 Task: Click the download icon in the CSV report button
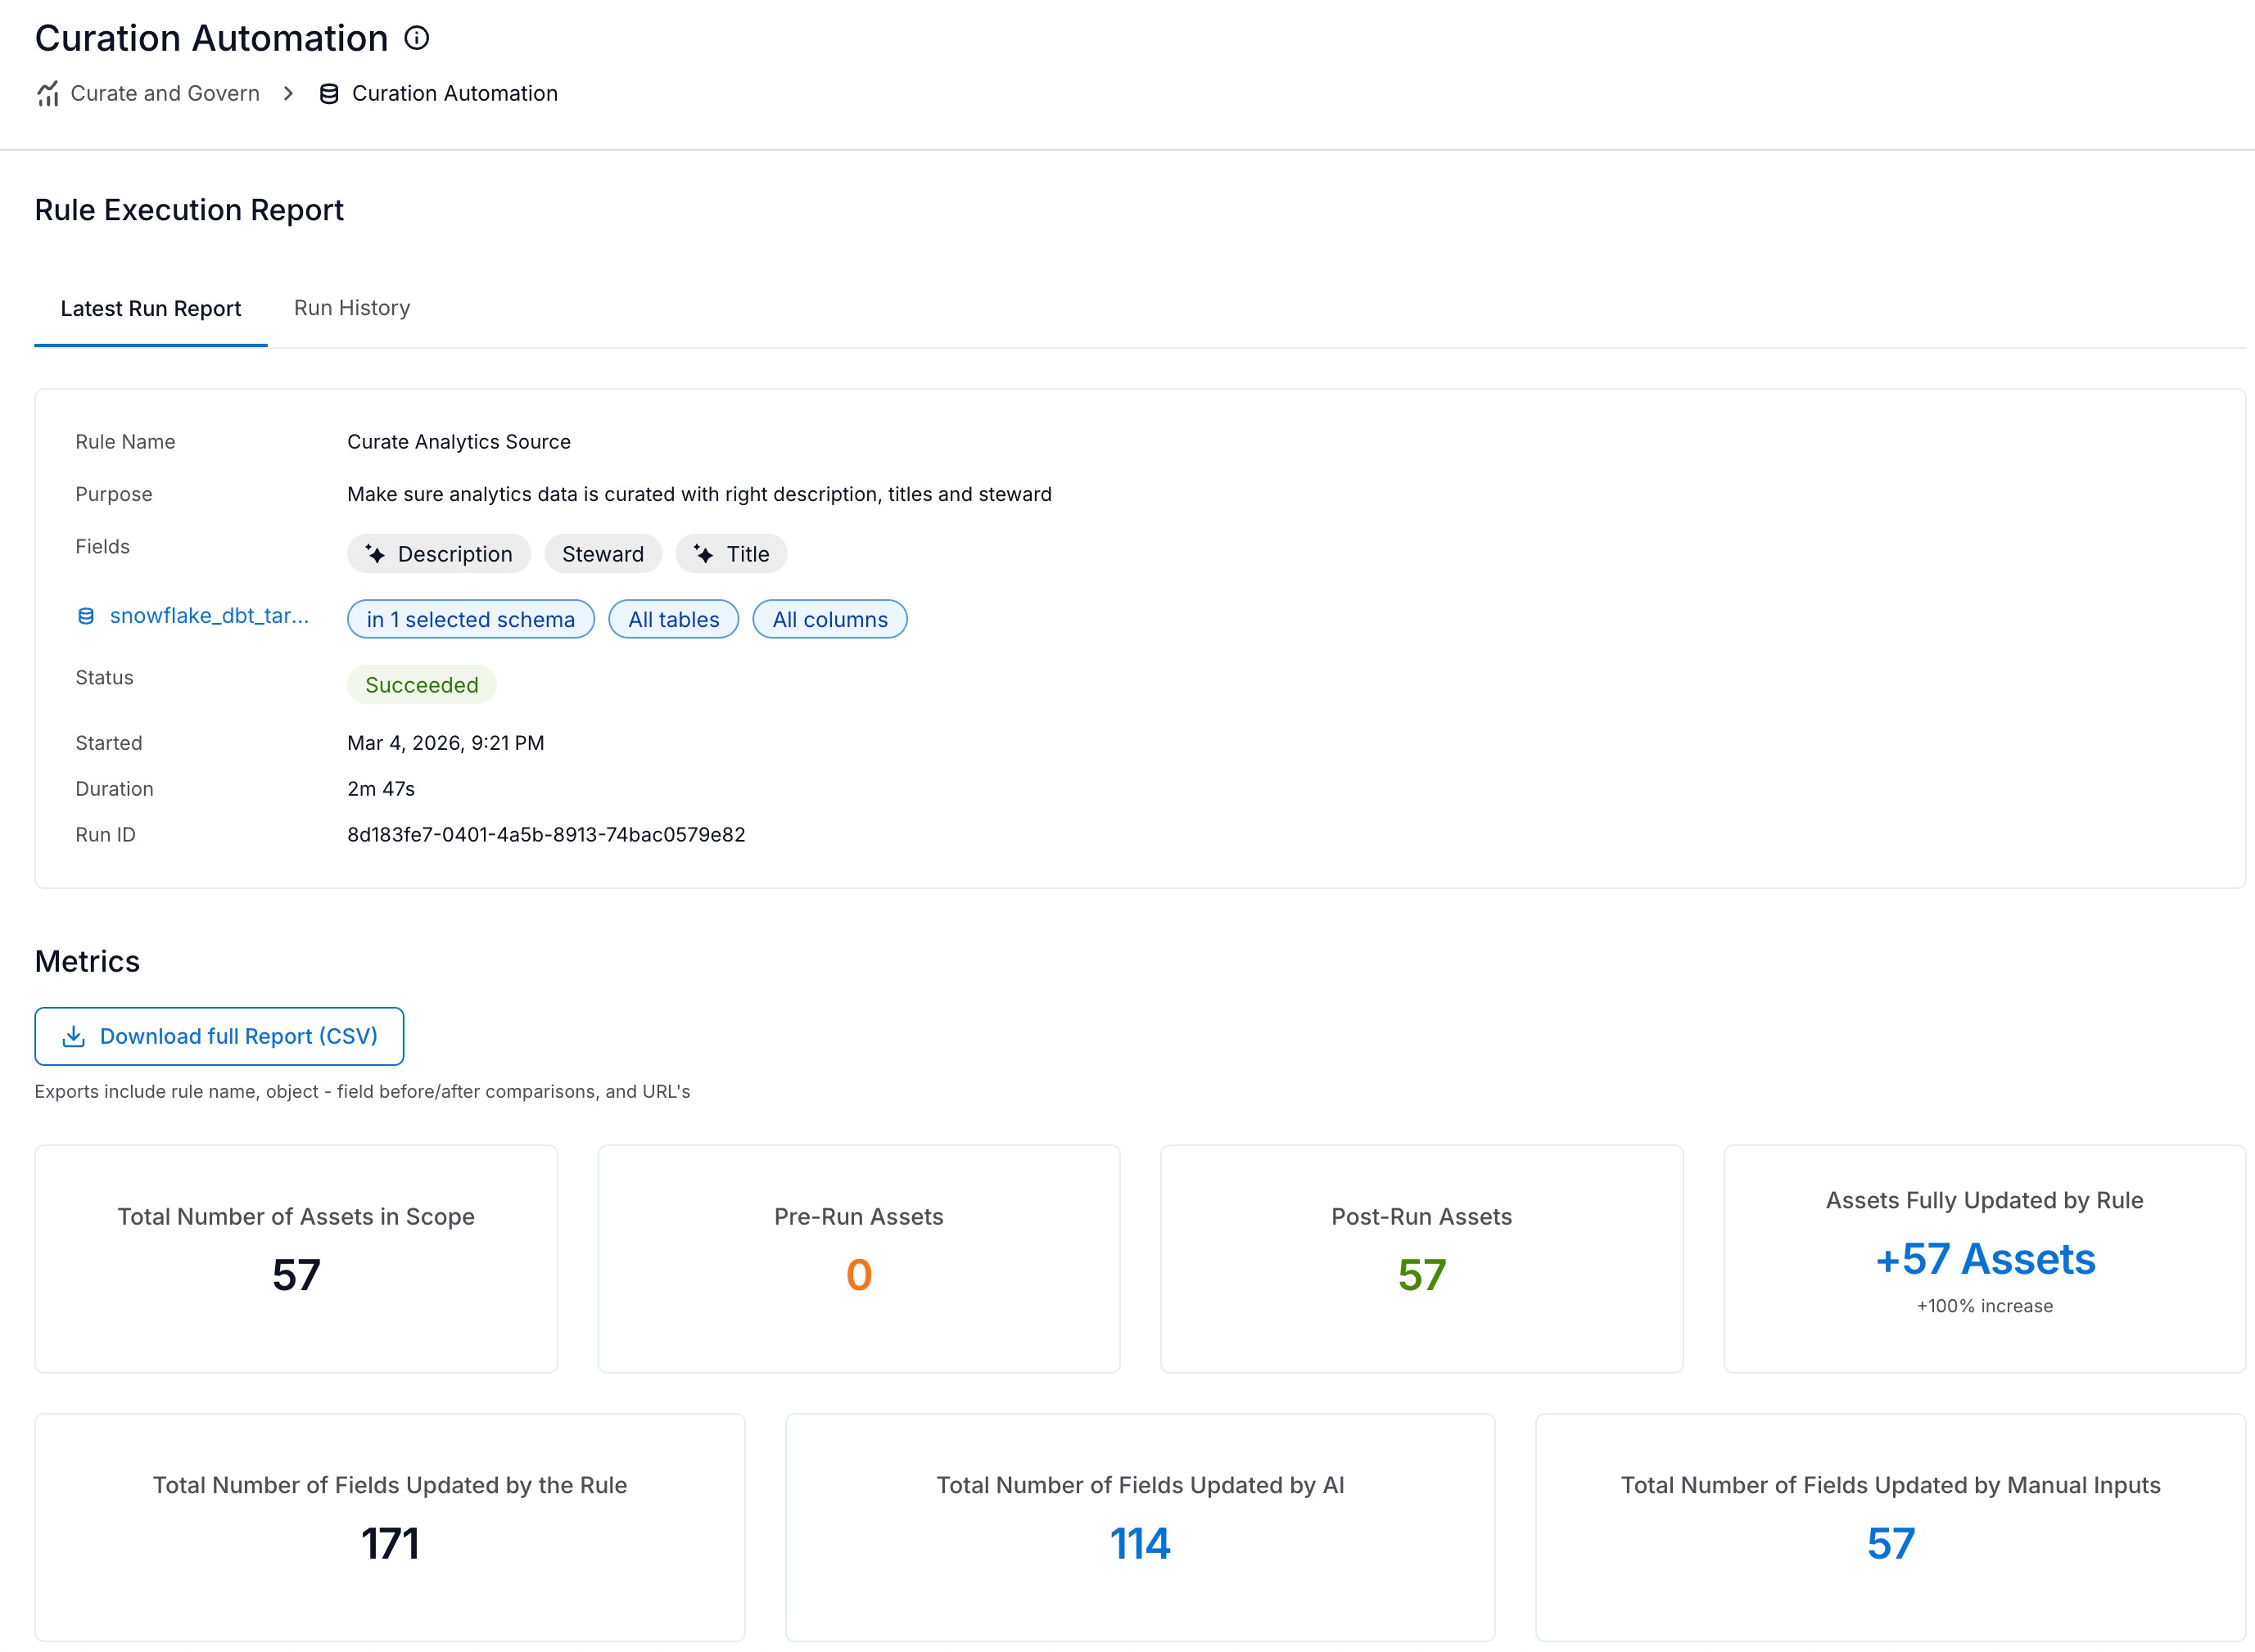(x=73, y=1036)
